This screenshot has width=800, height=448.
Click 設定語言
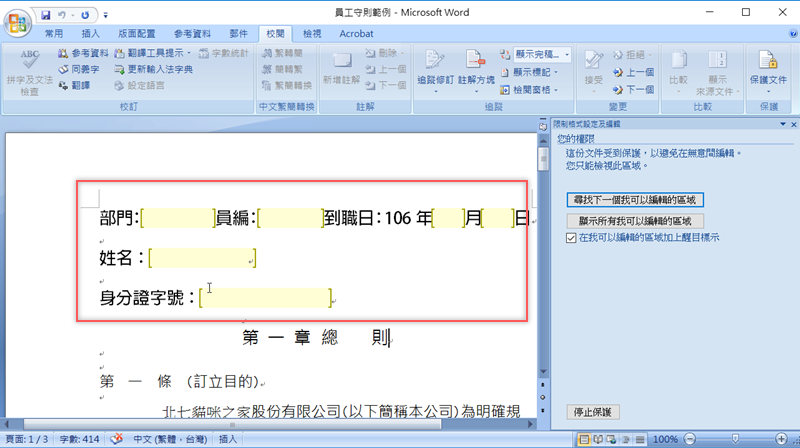point(139,85)
